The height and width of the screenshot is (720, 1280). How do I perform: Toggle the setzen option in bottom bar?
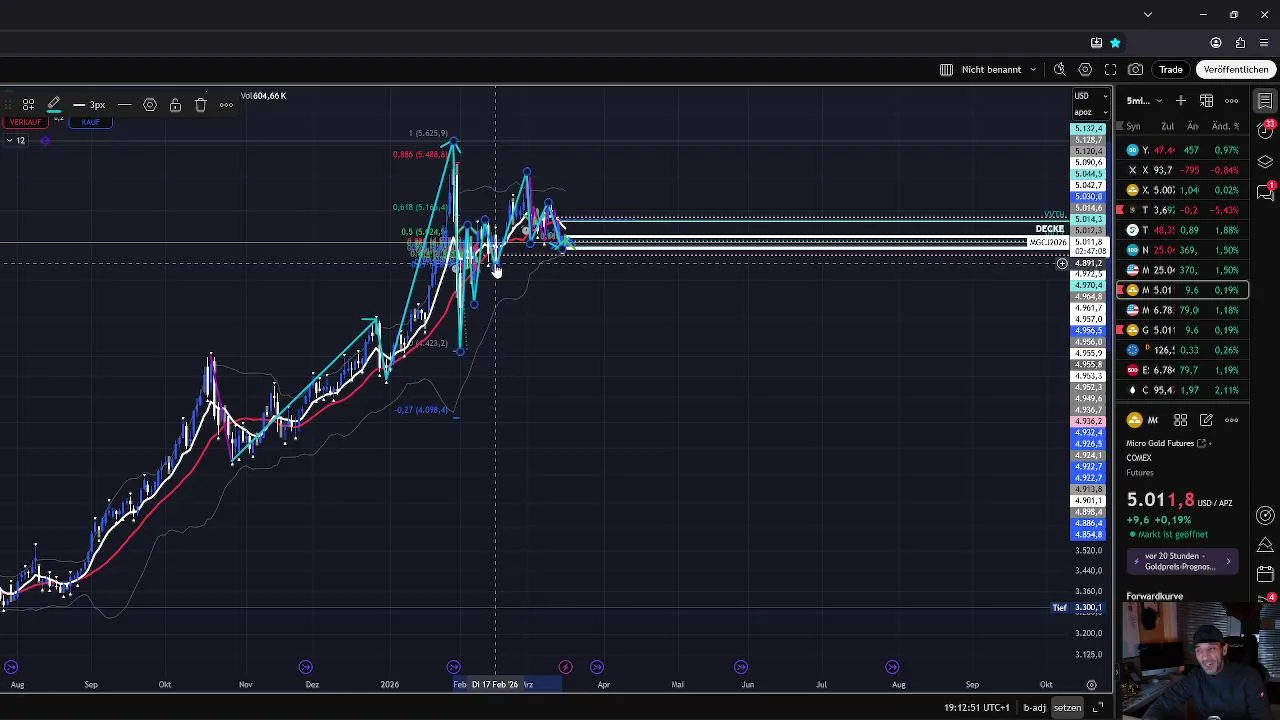click(x=1067, y=708)
